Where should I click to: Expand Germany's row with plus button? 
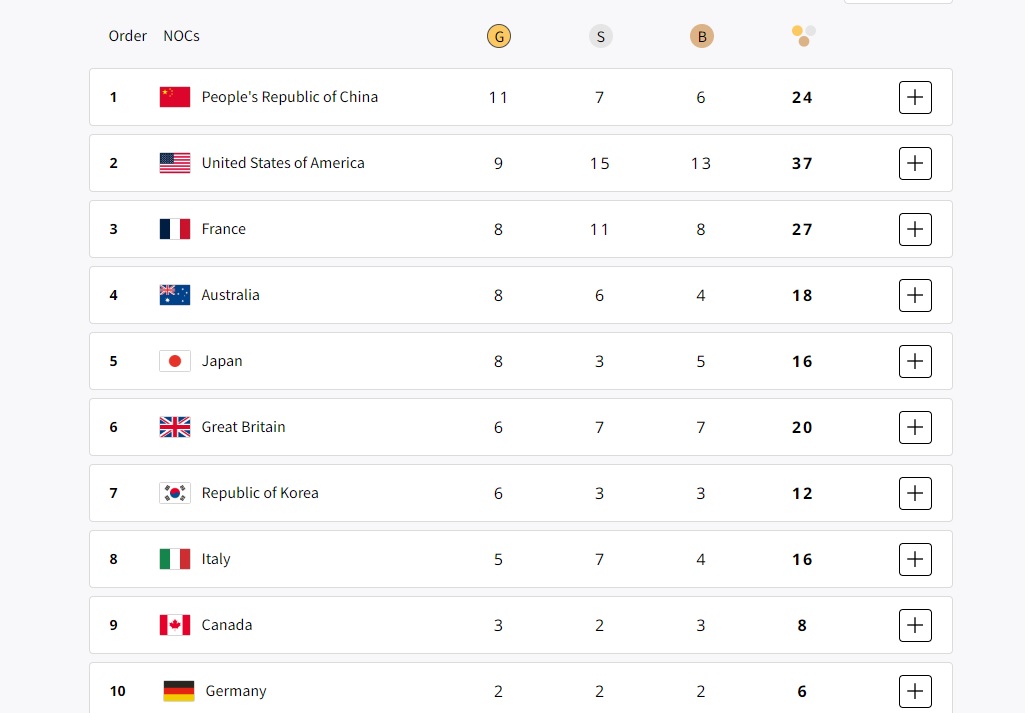coord(915,691)
